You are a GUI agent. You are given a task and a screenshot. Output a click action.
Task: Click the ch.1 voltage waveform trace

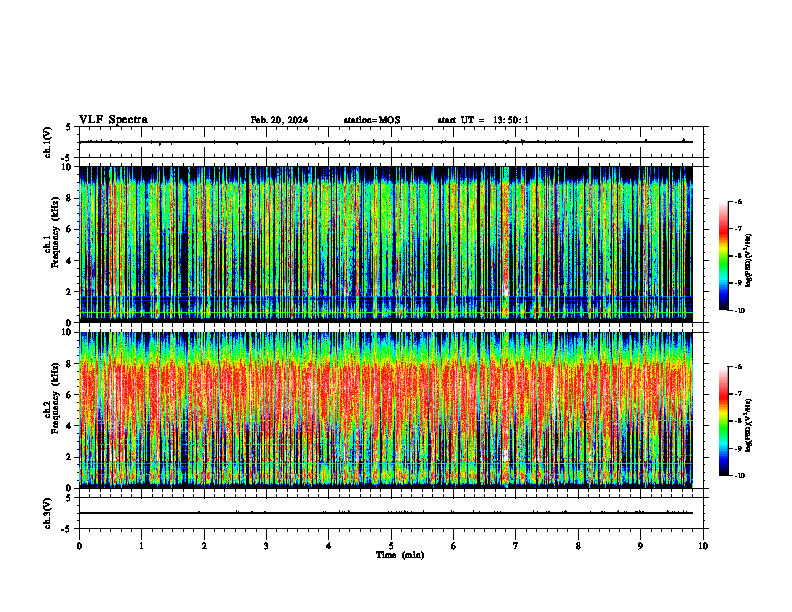tap(386, 142)
